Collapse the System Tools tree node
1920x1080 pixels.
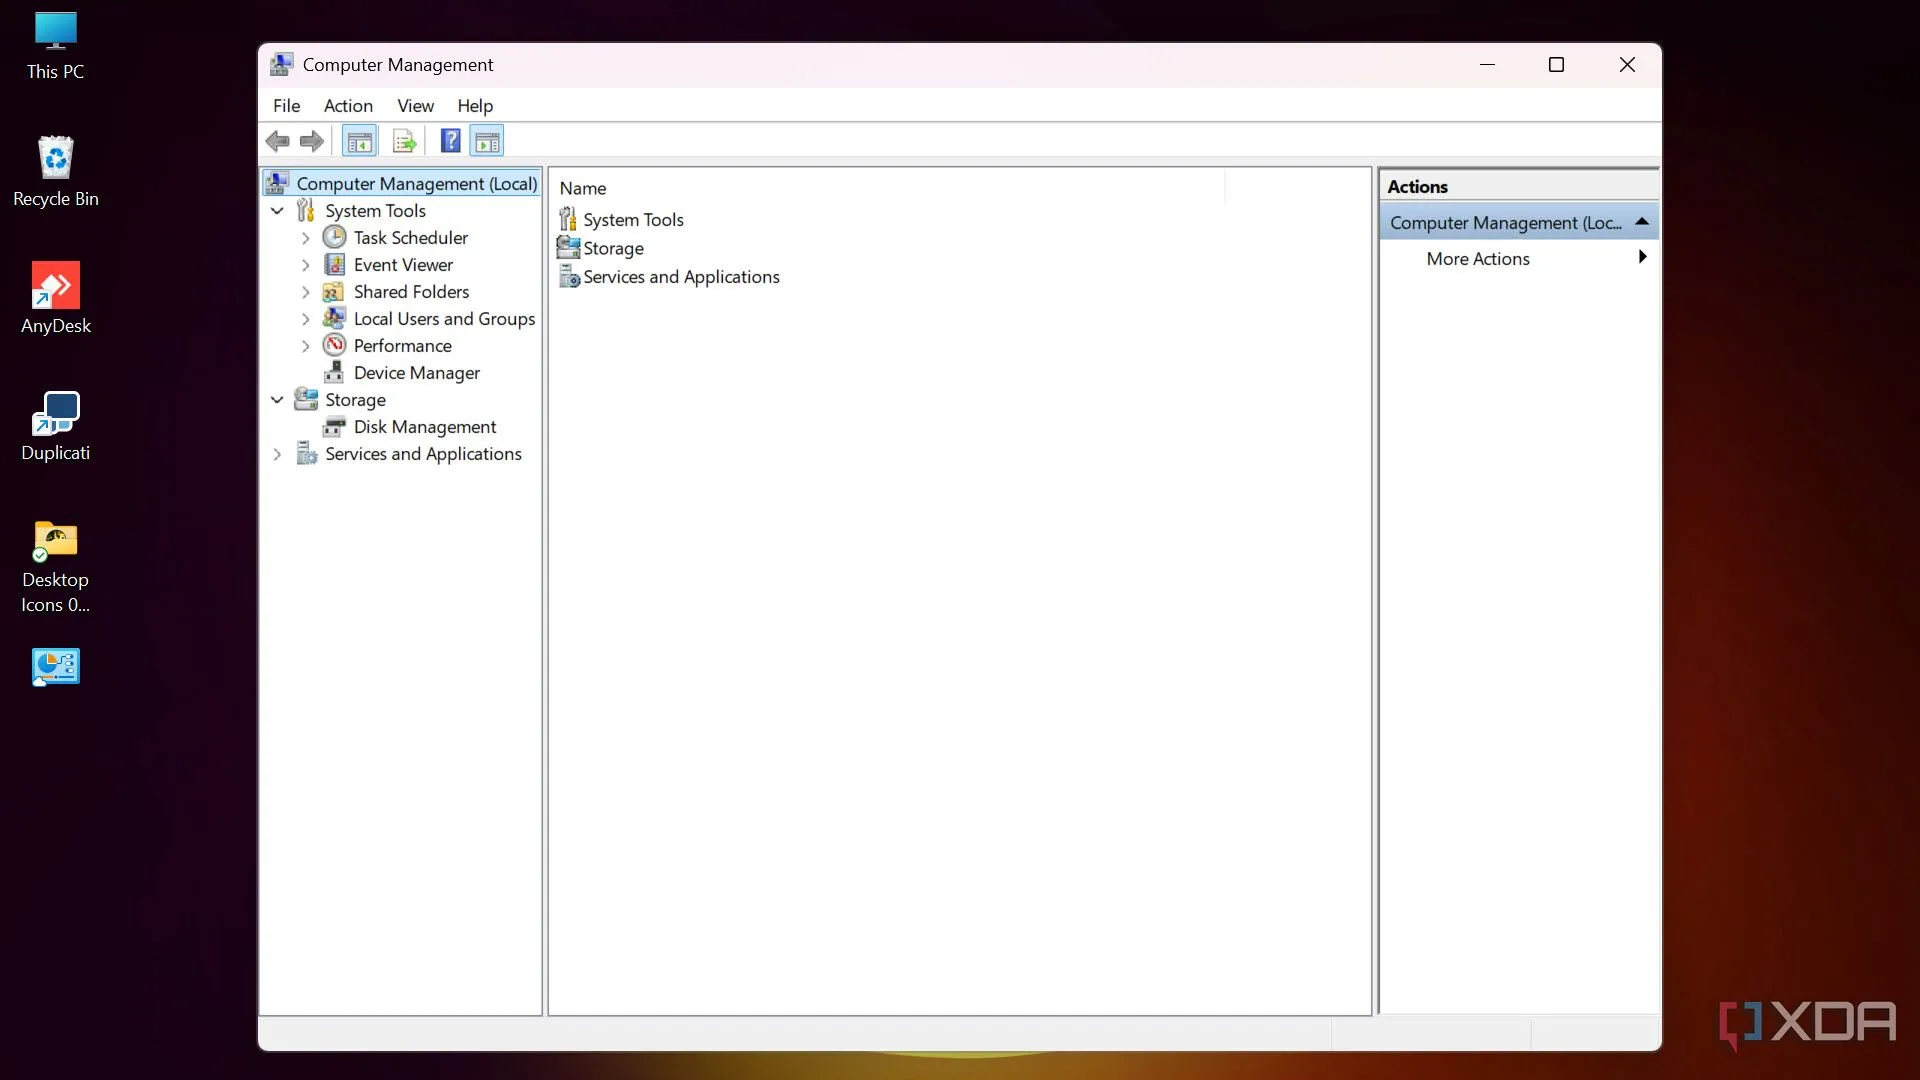(x=277, y=211)
